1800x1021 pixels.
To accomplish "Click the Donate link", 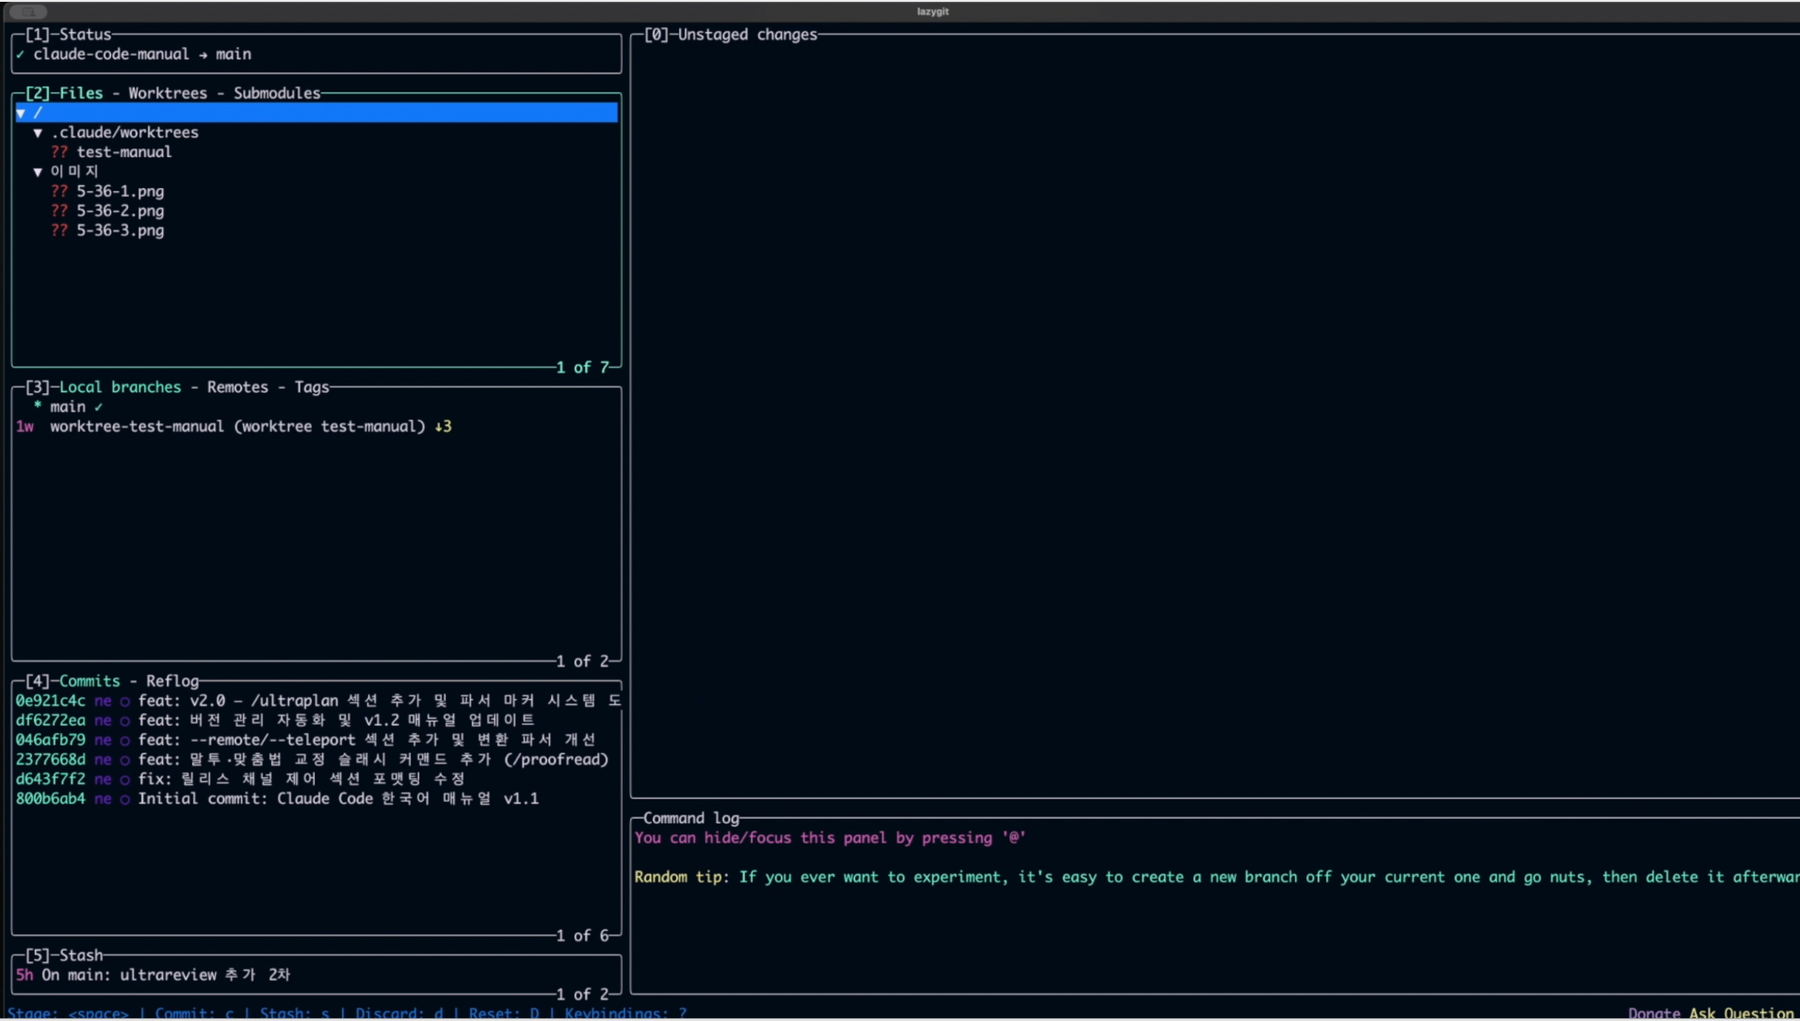I will (1654, 1013).
